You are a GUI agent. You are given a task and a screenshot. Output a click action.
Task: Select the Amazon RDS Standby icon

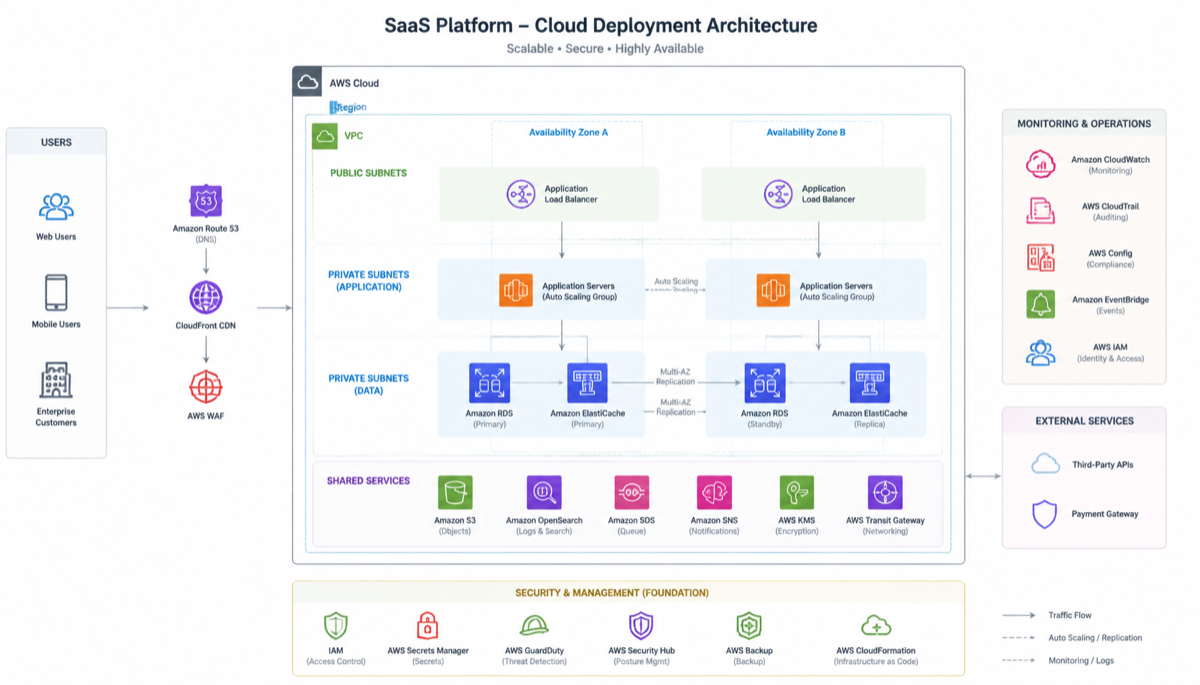pos(765,383)
